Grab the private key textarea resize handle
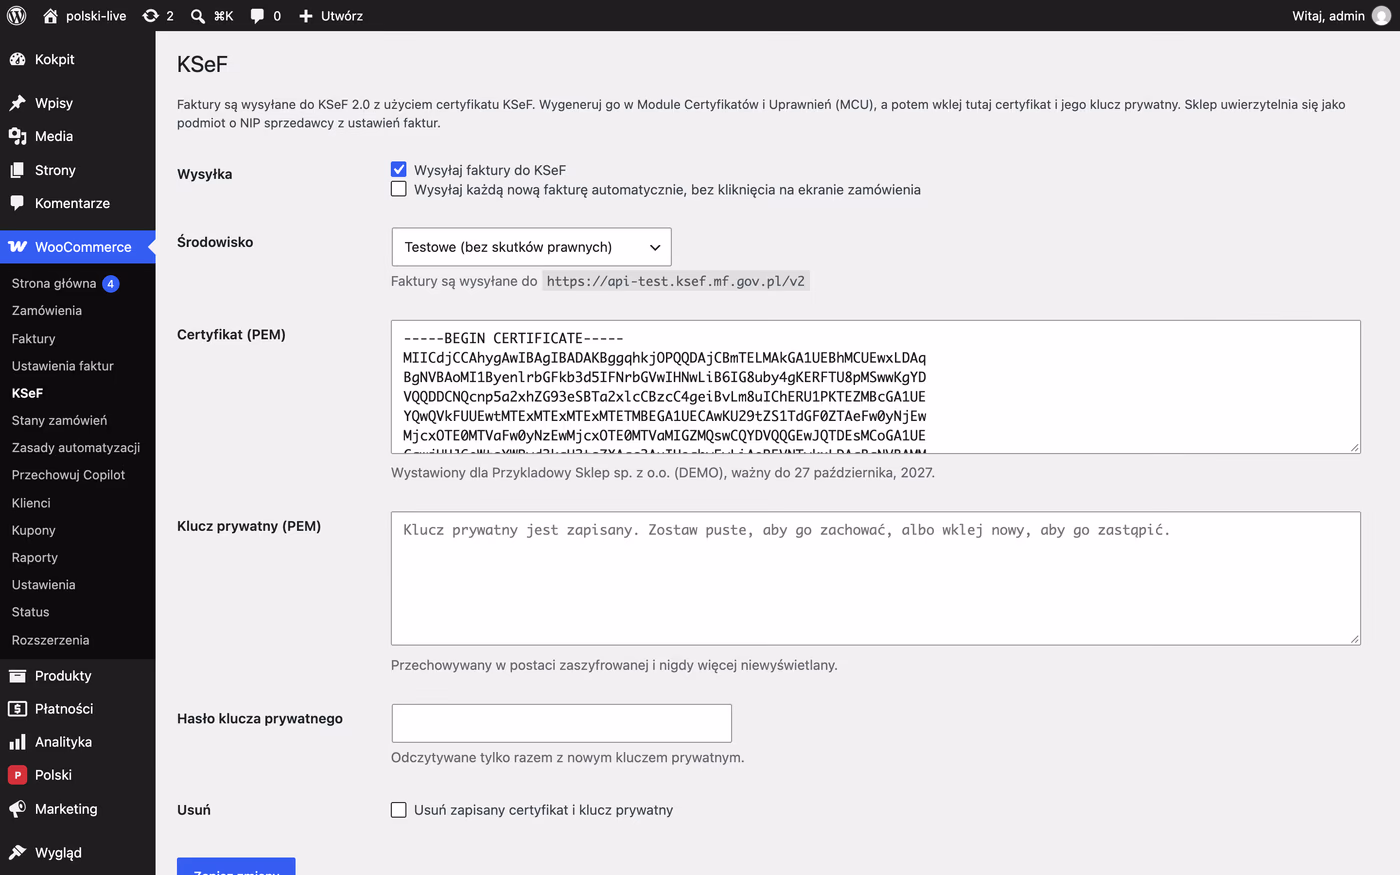 click(x=1354, y=639)
